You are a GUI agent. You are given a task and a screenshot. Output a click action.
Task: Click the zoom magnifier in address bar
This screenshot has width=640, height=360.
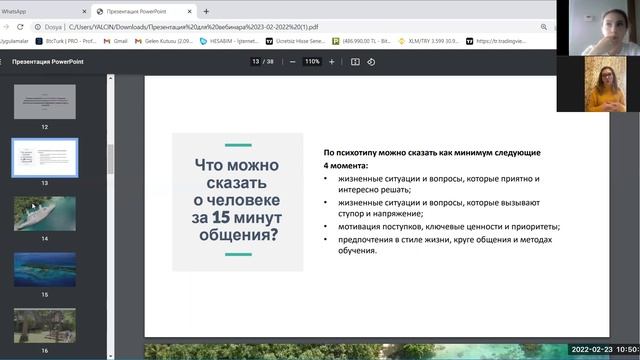click(x=544, y=27)
